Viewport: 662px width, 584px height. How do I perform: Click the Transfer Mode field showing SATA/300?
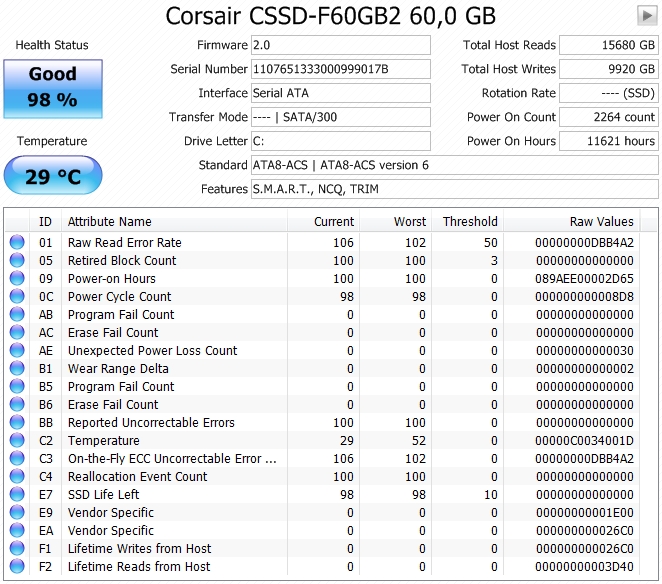point(341,117)
